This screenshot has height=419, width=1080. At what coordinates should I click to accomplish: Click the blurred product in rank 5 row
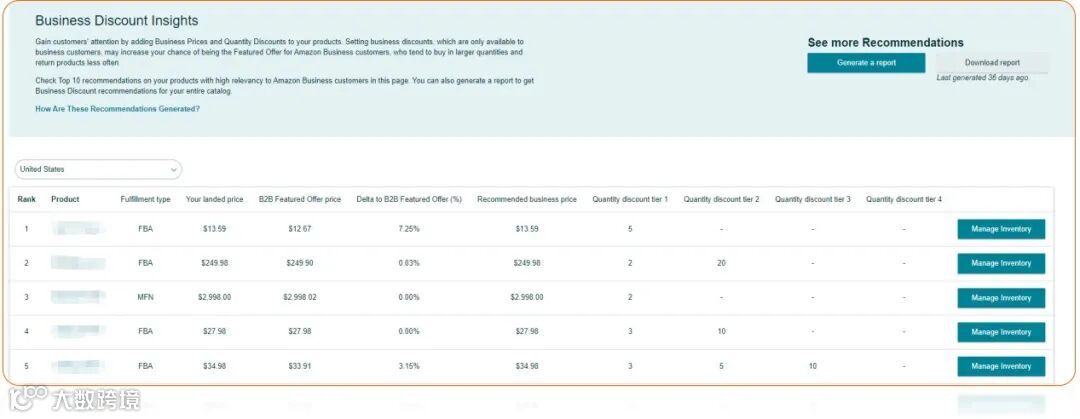pos(79,367)
